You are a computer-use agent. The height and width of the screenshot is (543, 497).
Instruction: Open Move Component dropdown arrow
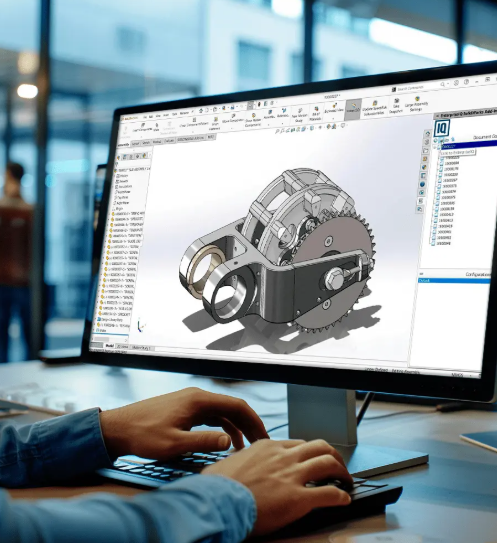pos(232,128)
